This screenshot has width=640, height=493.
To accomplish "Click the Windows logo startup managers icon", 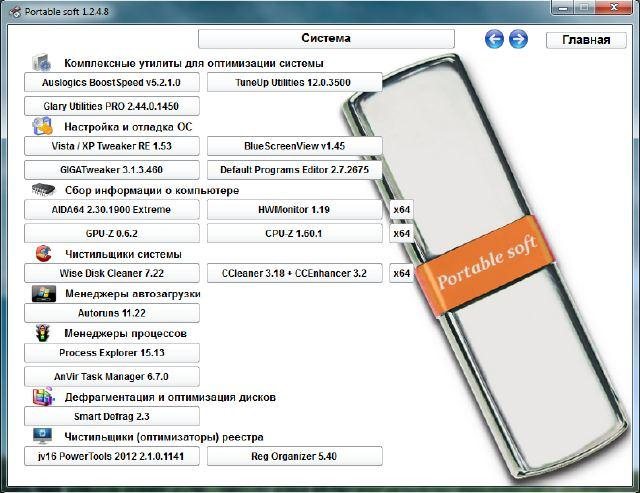I will point(42,294).
